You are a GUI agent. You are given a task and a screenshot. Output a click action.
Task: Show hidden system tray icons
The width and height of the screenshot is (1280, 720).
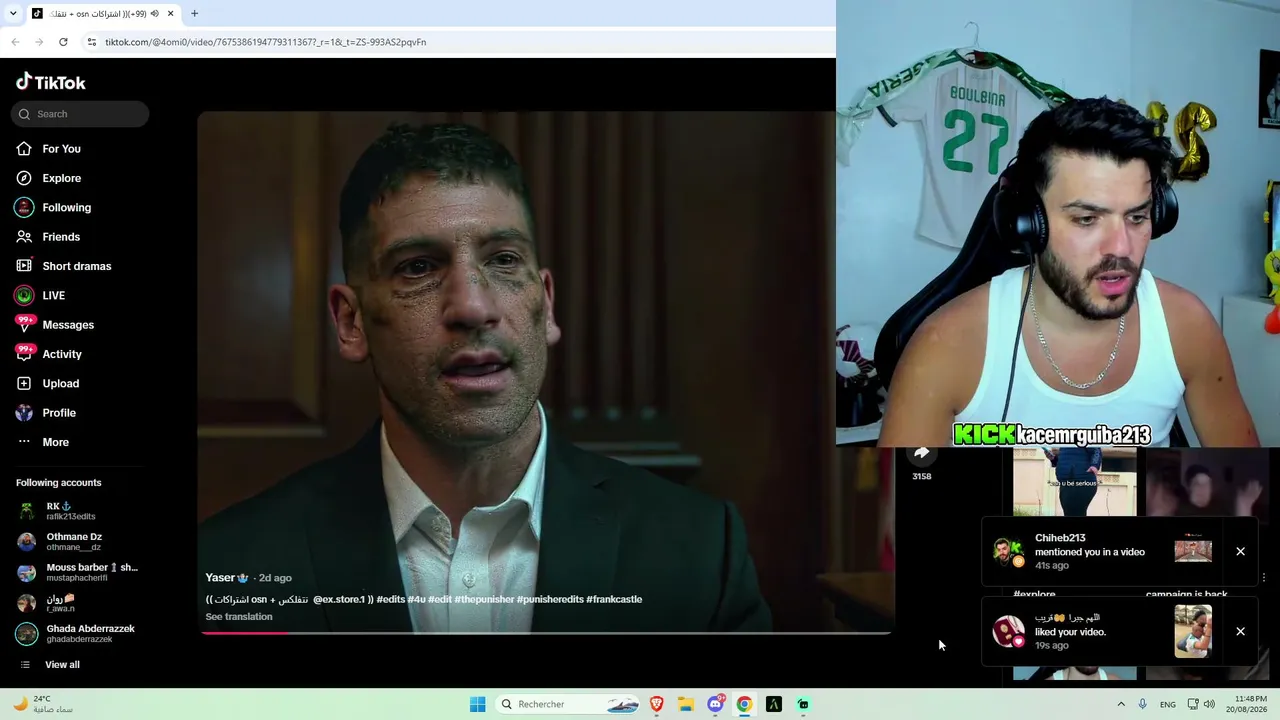point(1121,704)
